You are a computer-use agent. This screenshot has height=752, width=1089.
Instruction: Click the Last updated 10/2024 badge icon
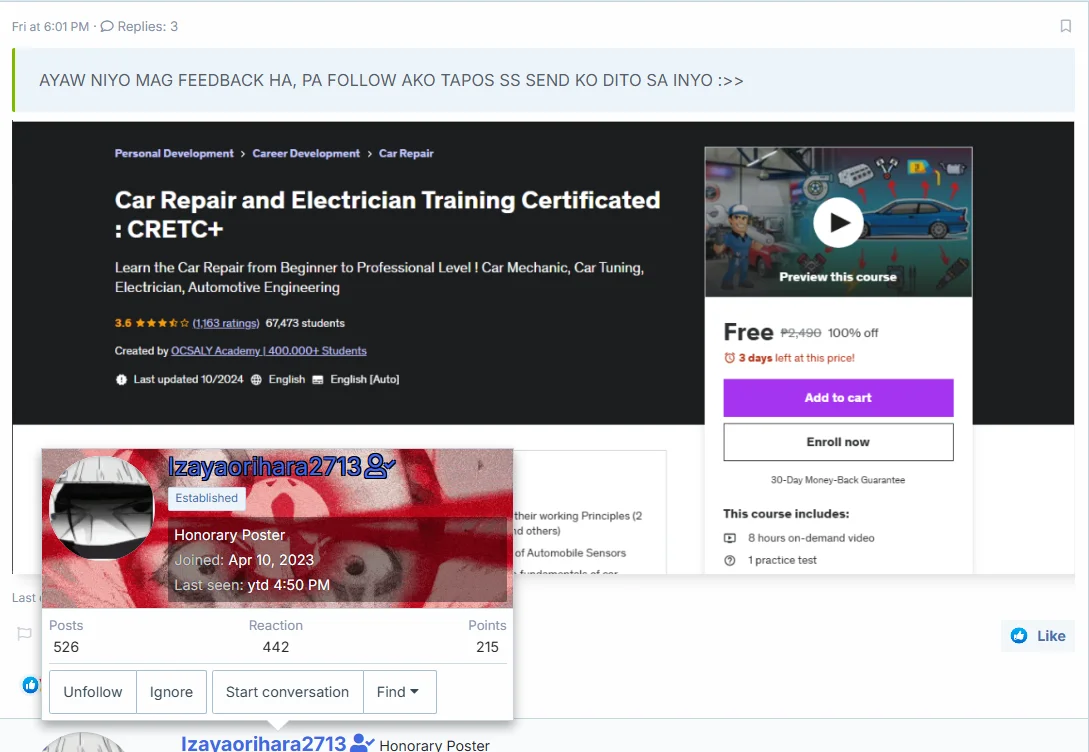point(122,379)
